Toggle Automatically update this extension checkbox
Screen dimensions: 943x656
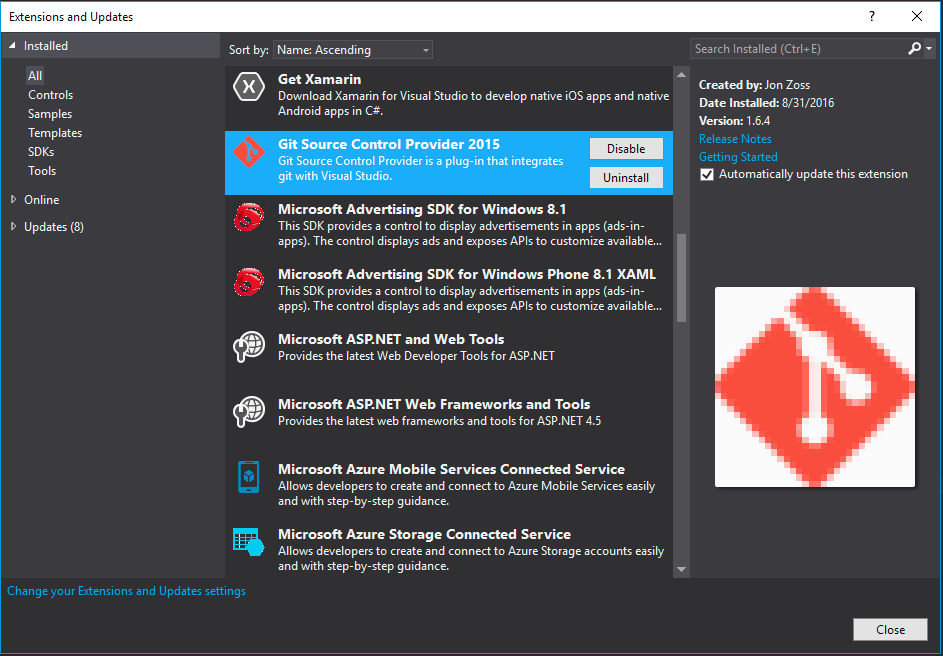point(707,174)
